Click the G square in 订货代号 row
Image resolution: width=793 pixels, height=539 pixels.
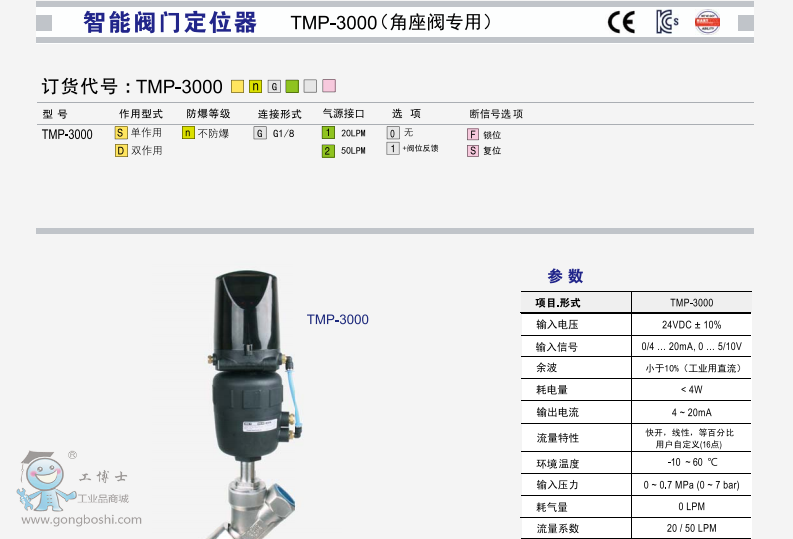pos(274,86)
